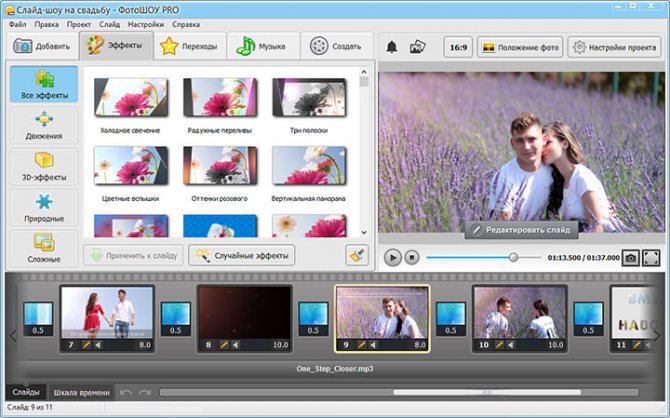The width and height of the screenshot is (670, 418).
Task: Open the Переходы tab
Action: pyautogui.click(x=190, y=46)
